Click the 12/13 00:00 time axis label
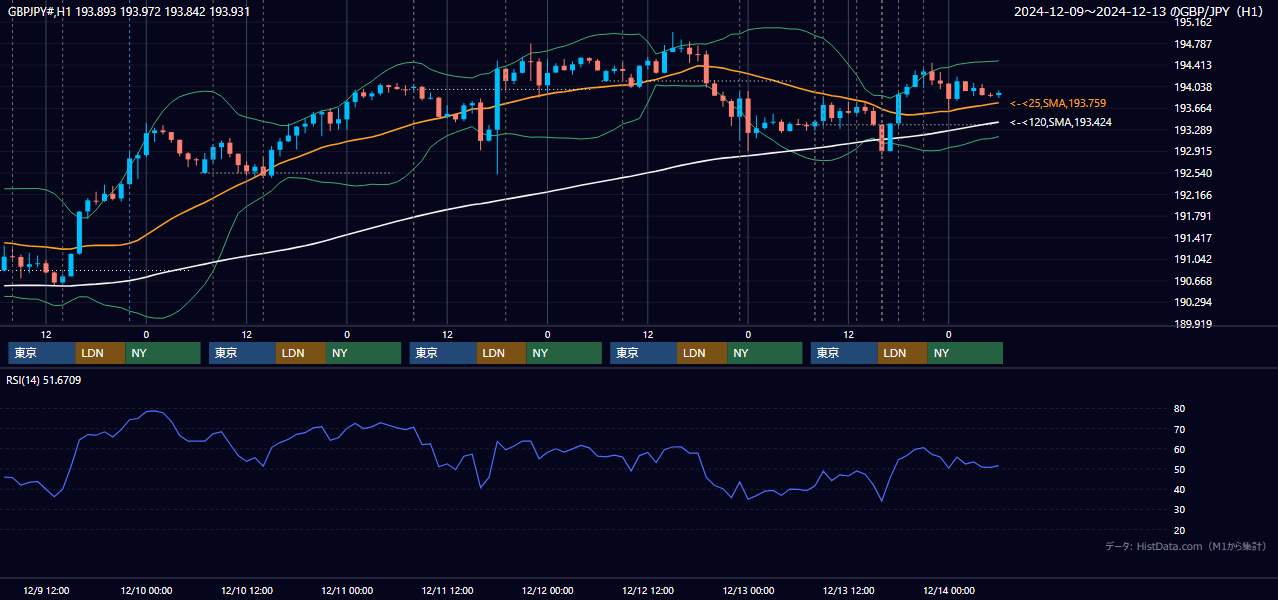 point(748,590)
